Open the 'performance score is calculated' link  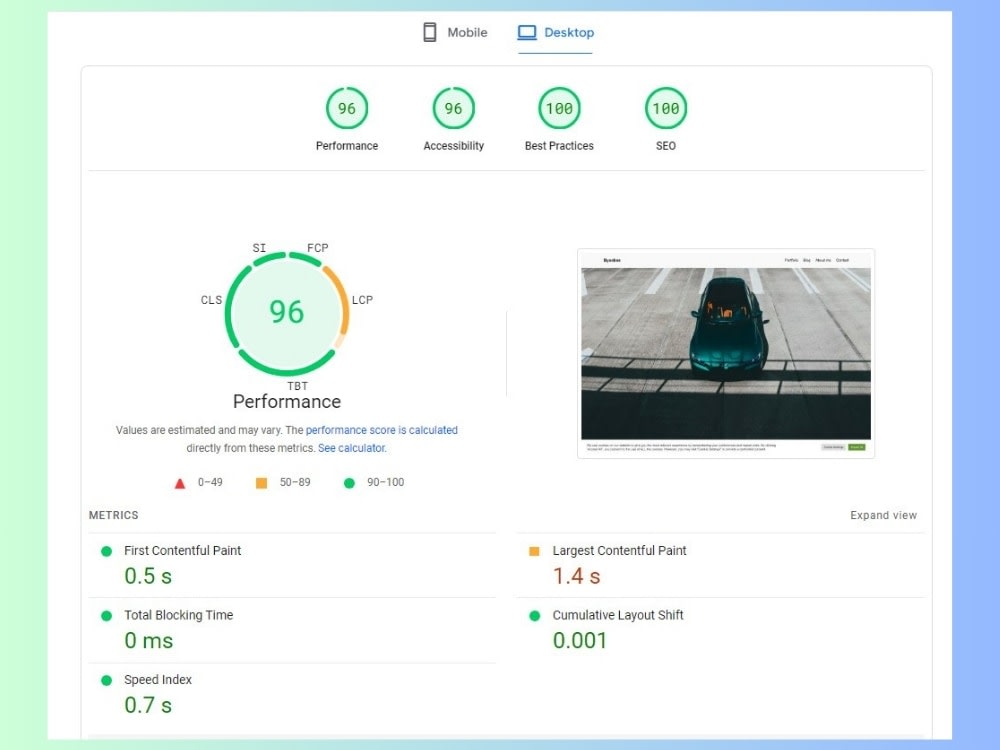tap(381, 430)
